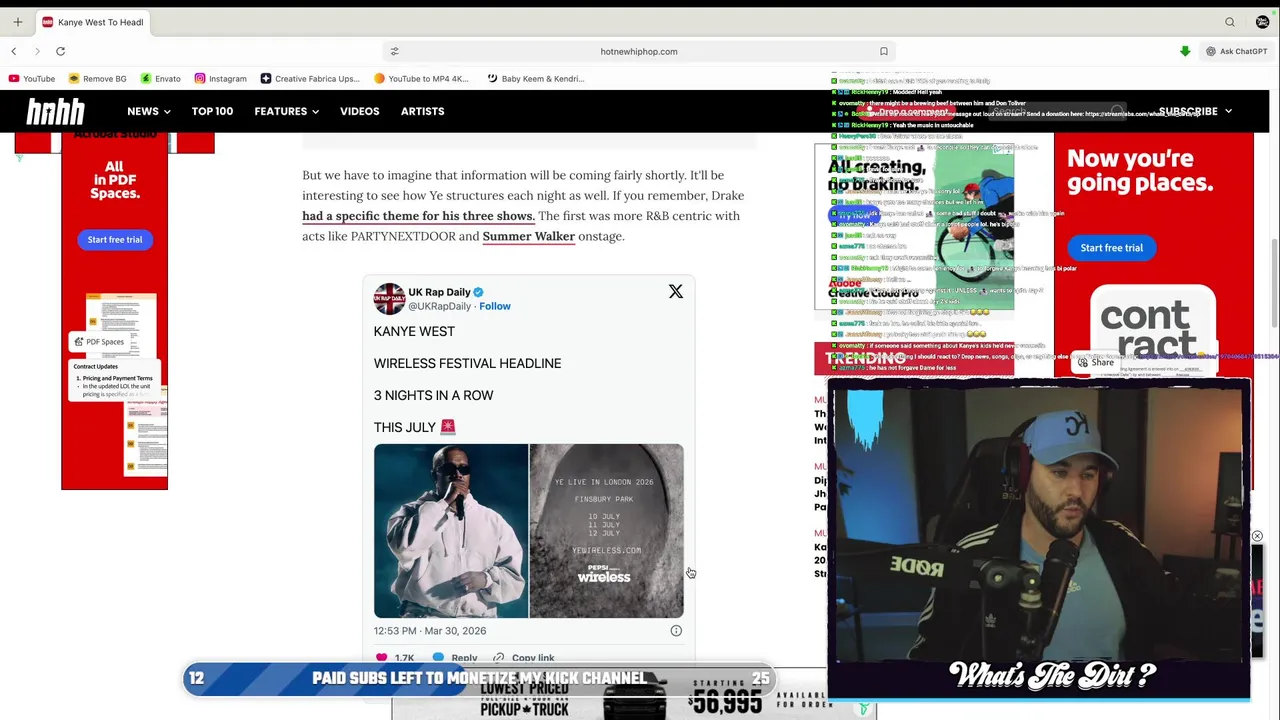
Task: Close the ad with the circled X icon
Action: tap(1257, 537)
